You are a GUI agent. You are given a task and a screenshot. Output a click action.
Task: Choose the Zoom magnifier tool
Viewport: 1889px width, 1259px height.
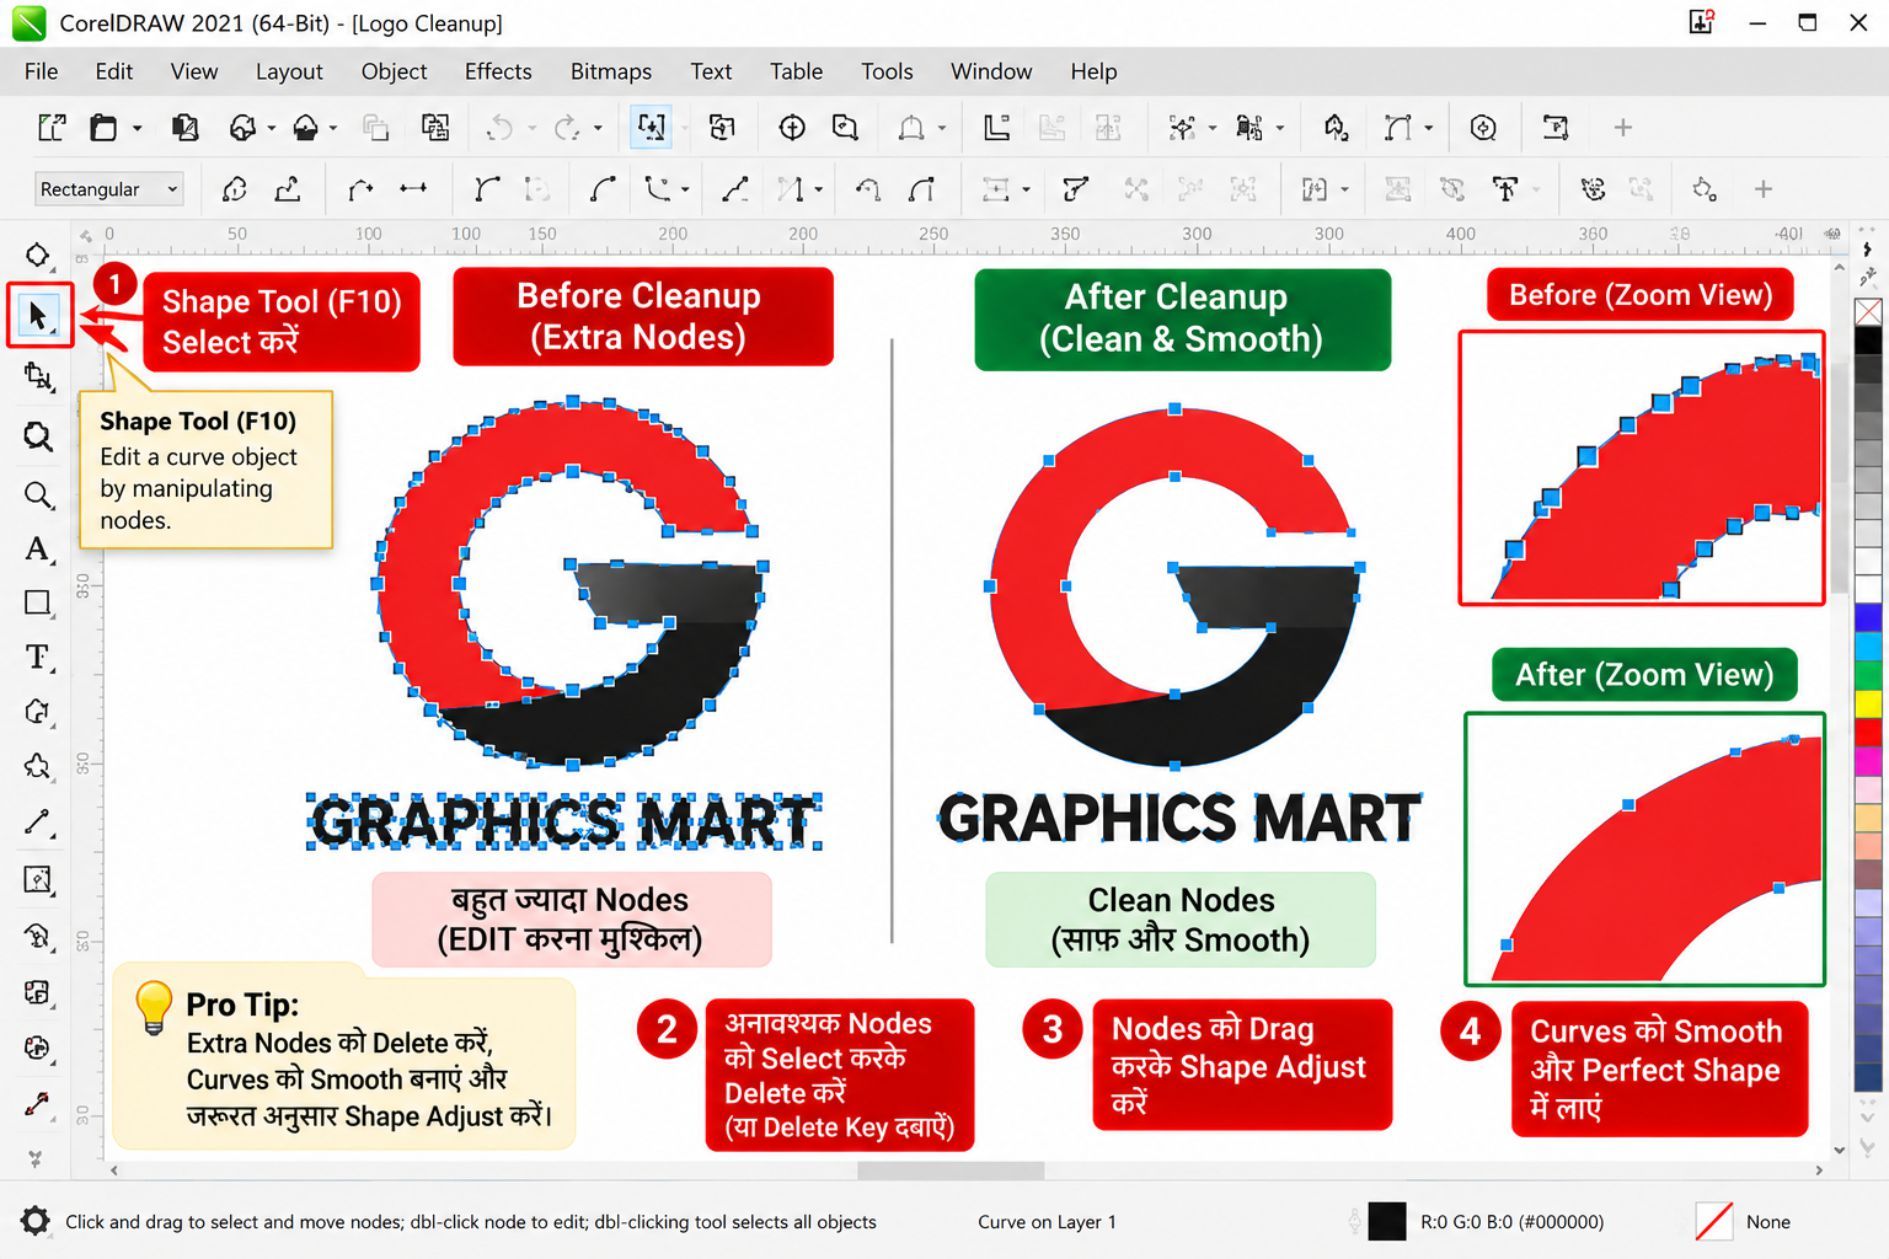point(38,495)
